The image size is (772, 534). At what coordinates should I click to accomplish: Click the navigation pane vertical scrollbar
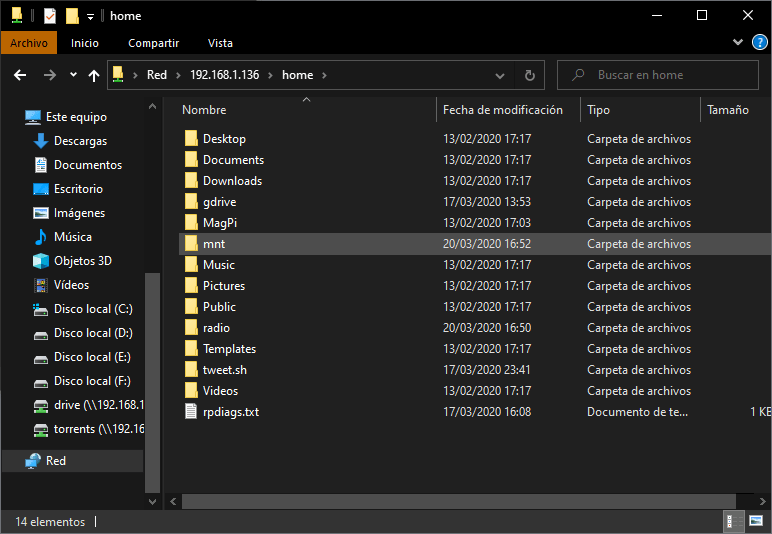(153, 383)
